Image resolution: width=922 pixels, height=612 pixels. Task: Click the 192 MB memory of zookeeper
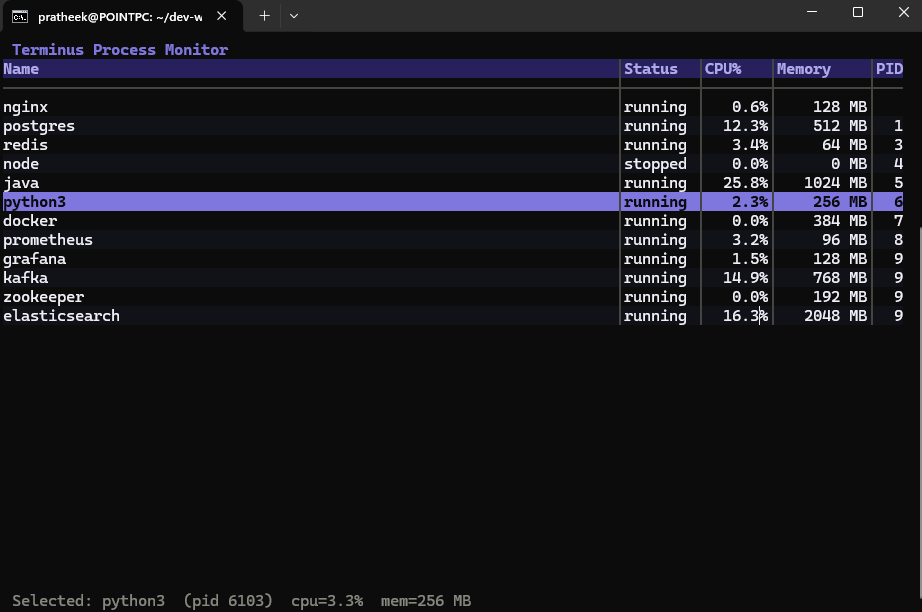(840, 297)
